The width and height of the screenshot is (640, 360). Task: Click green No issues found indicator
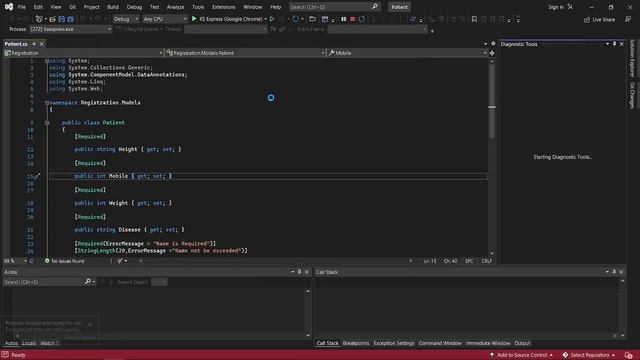pyautogui.click(x=64, y=261)
